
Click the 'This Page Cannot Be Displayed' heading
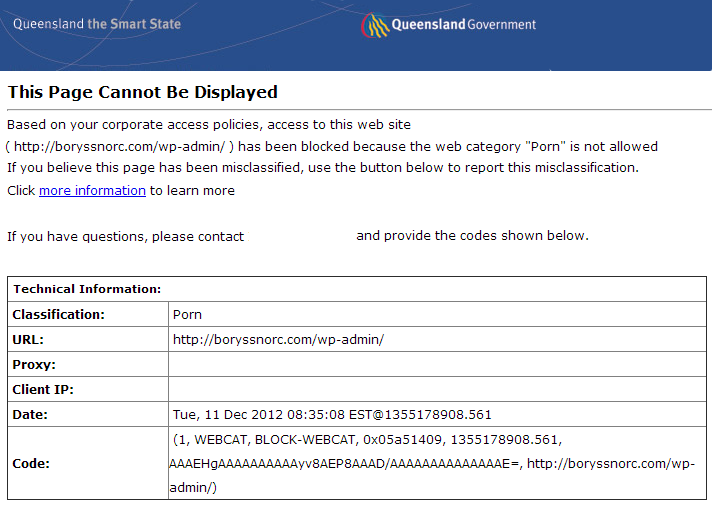pyautogui.click(x=143, y=92)
